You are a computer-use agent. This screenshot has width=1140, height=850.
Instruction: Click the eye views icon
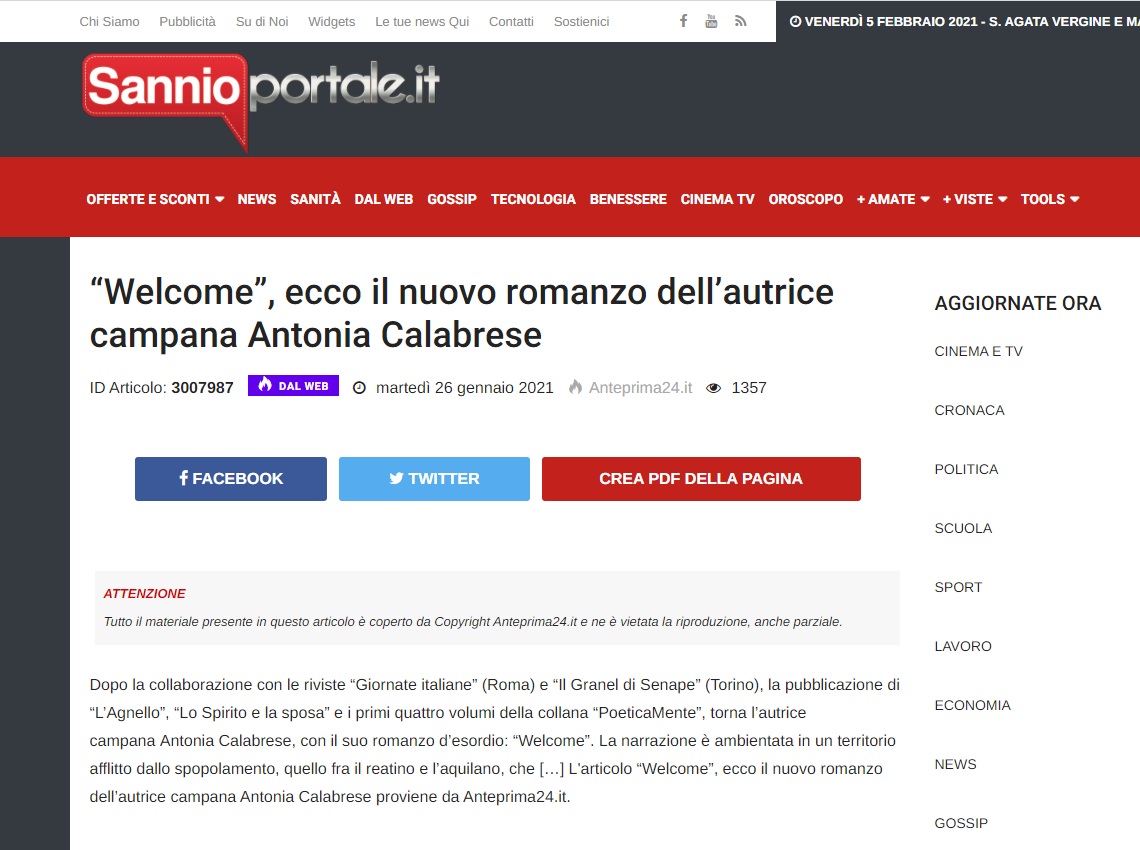[714, 388]
